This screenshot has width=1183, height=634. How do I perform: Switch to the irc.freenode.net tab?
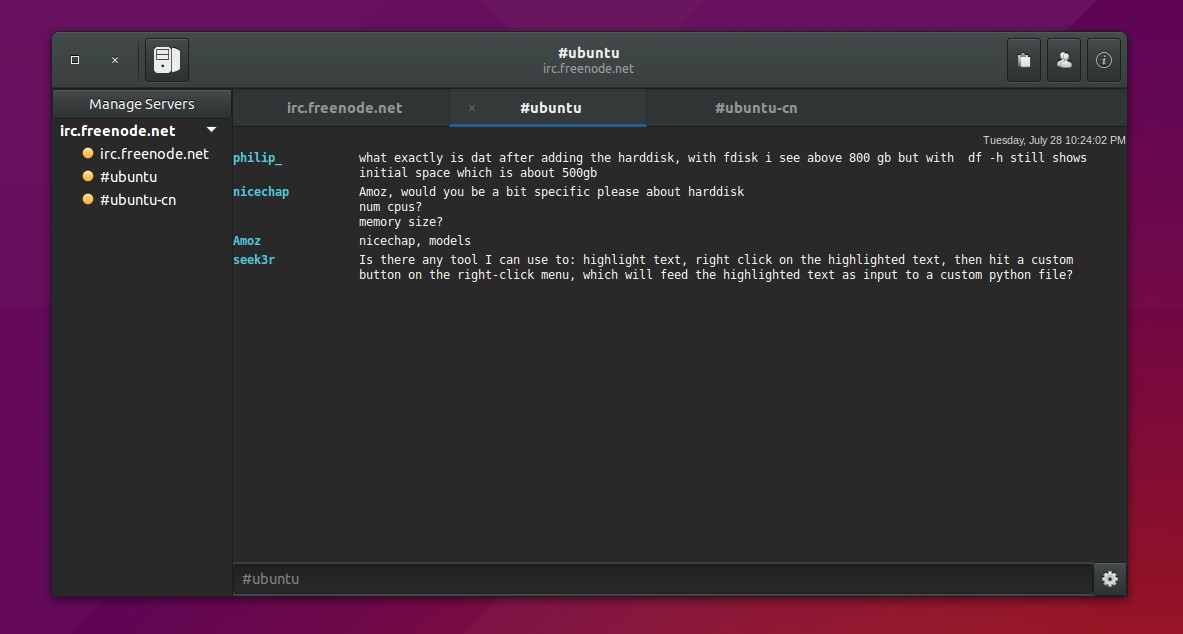pyautogui.click(x=345, y=108)
